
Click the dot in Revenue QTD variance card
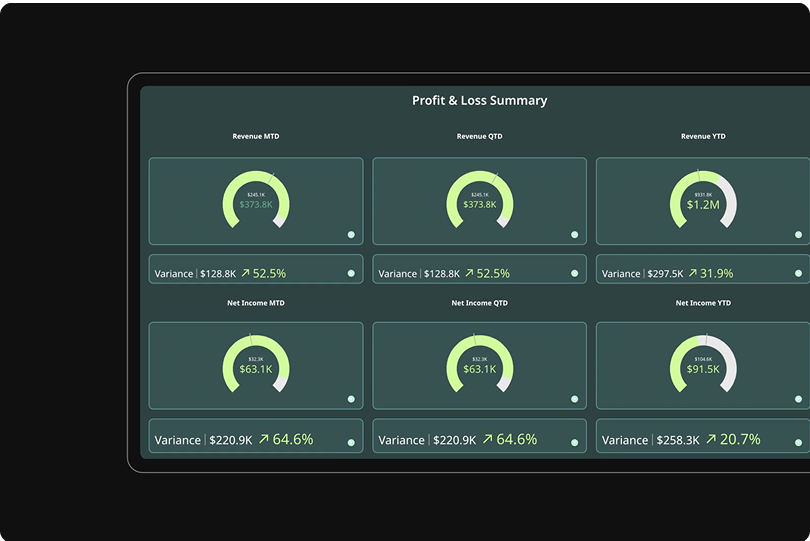tap(574, 273)
